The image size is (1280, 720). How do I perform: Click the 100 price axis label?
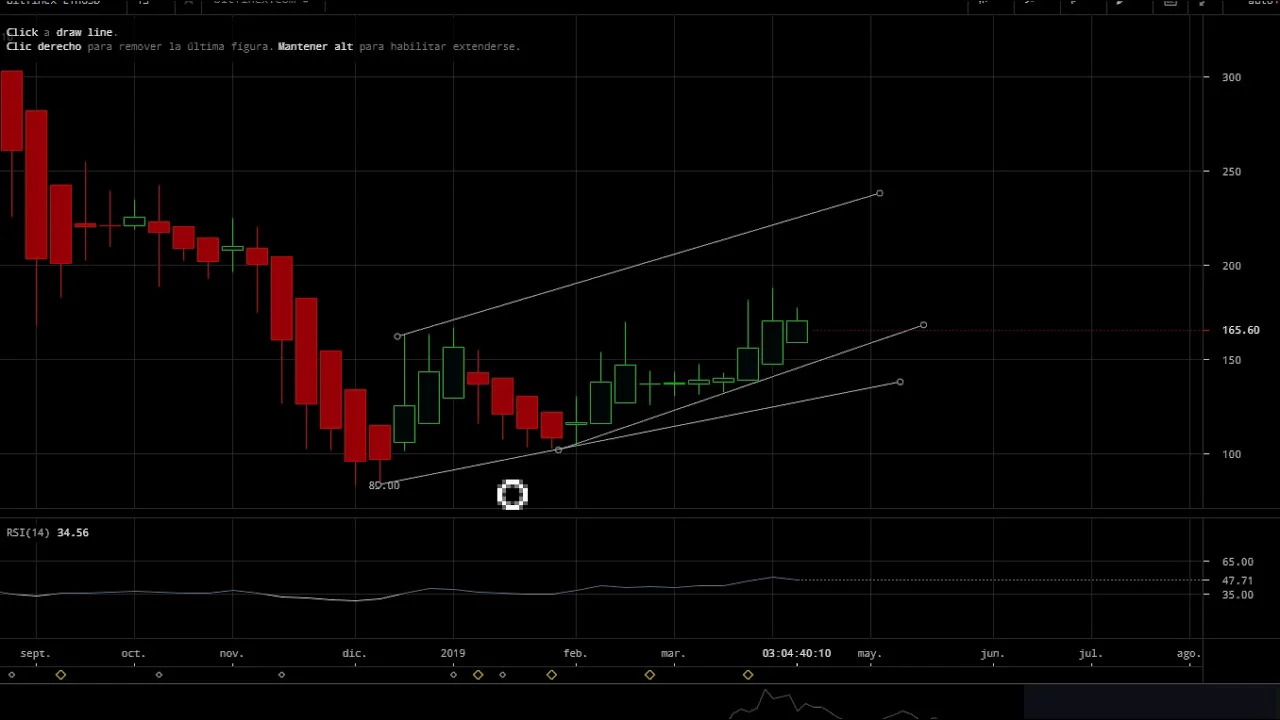pos(1231,454)
